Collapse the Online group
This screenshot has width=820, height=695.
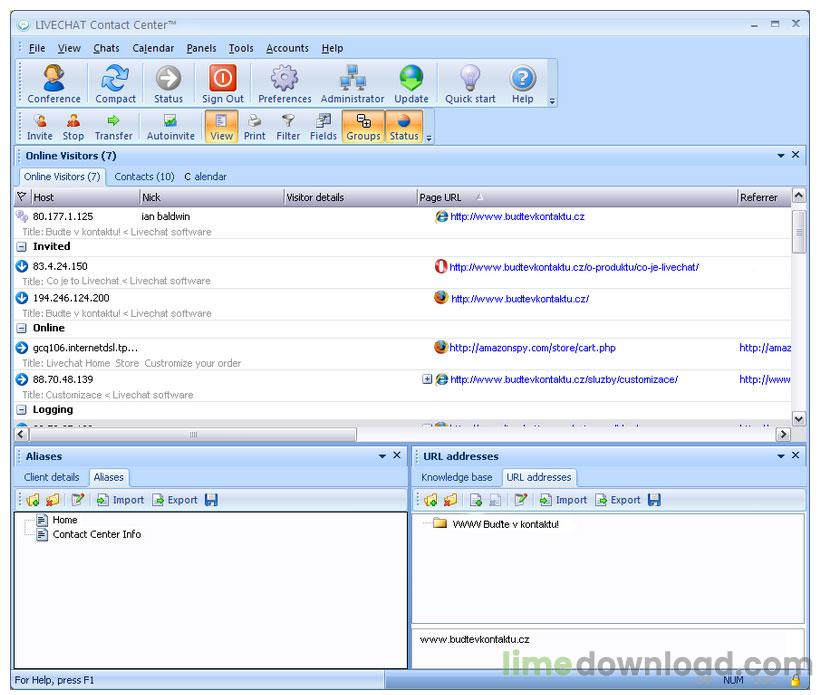[22, 329]
